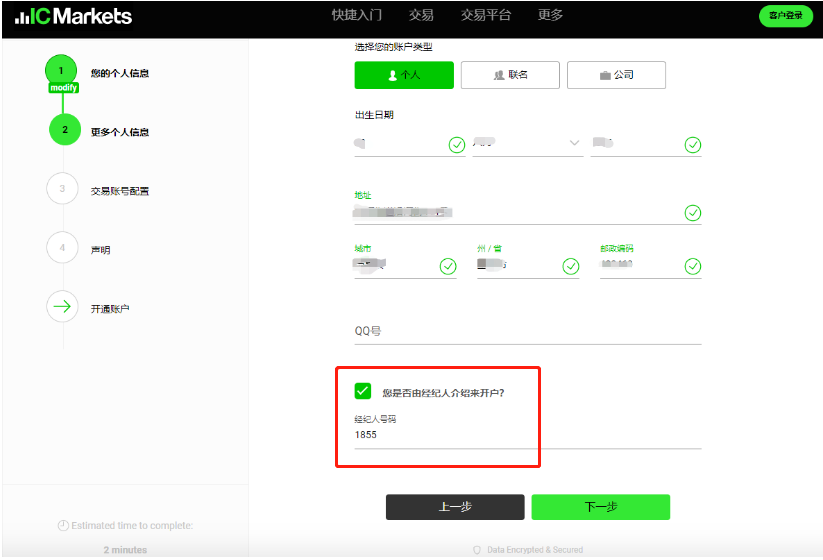
Task: Click the QQ号 input field
Action: (527, 331)
